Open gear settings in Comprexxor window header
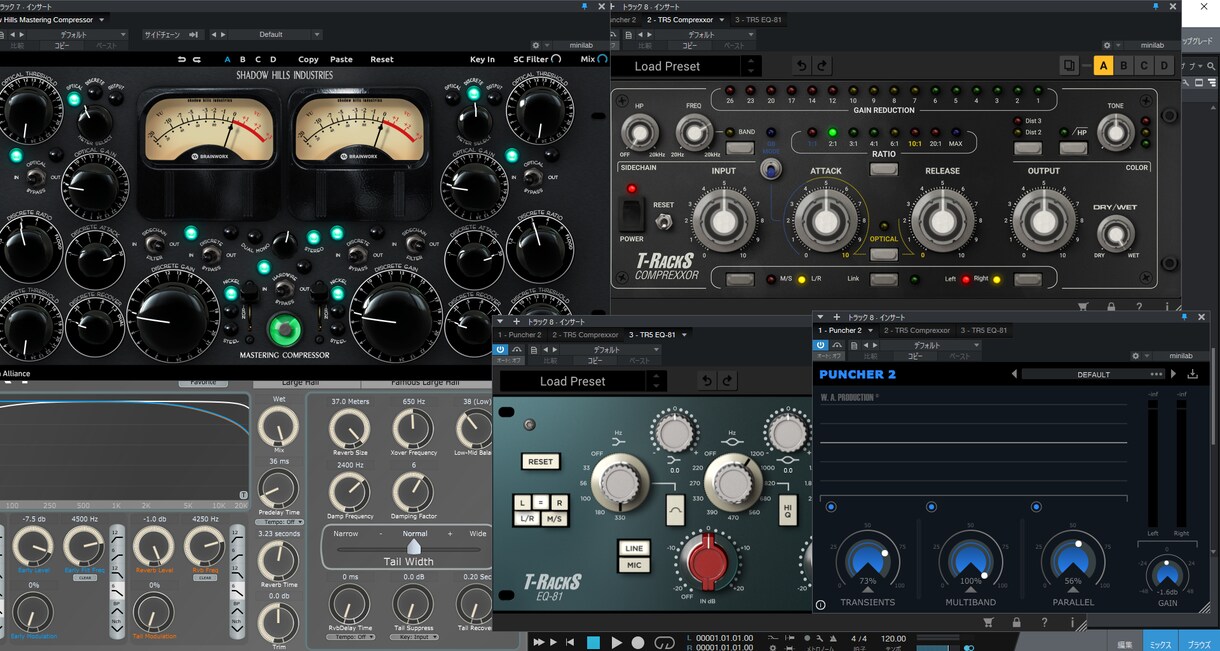Image resolution: width=1220 pixels, height=651 pixels. (1107, 45)
